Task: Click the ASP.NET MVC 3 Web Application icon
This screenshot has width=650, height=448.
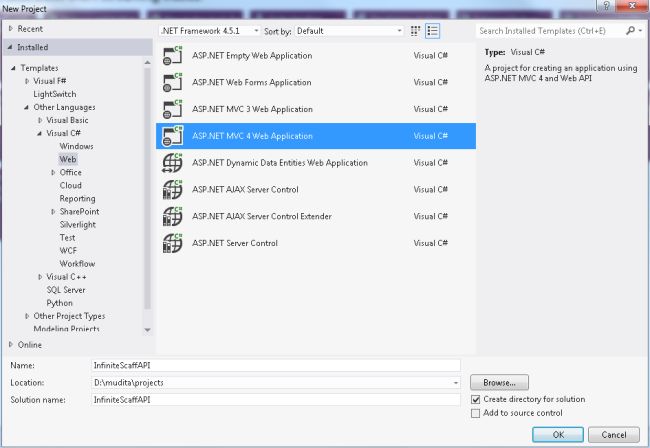Action: click(172, 109)
